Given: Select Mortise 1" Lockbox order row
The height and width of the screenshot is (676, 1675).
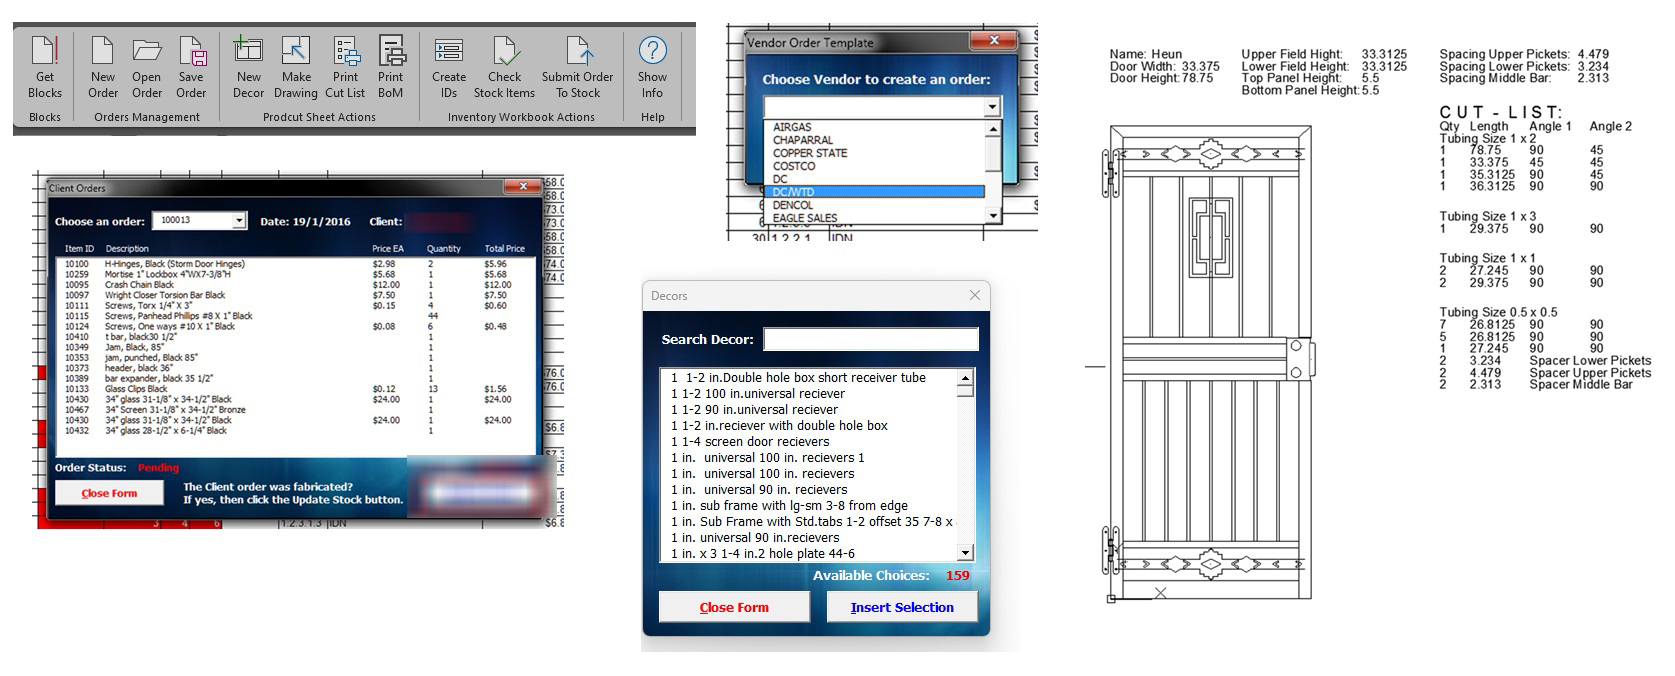Looking at the screenshot, I should pyautogui.click(x=295, y=274).
